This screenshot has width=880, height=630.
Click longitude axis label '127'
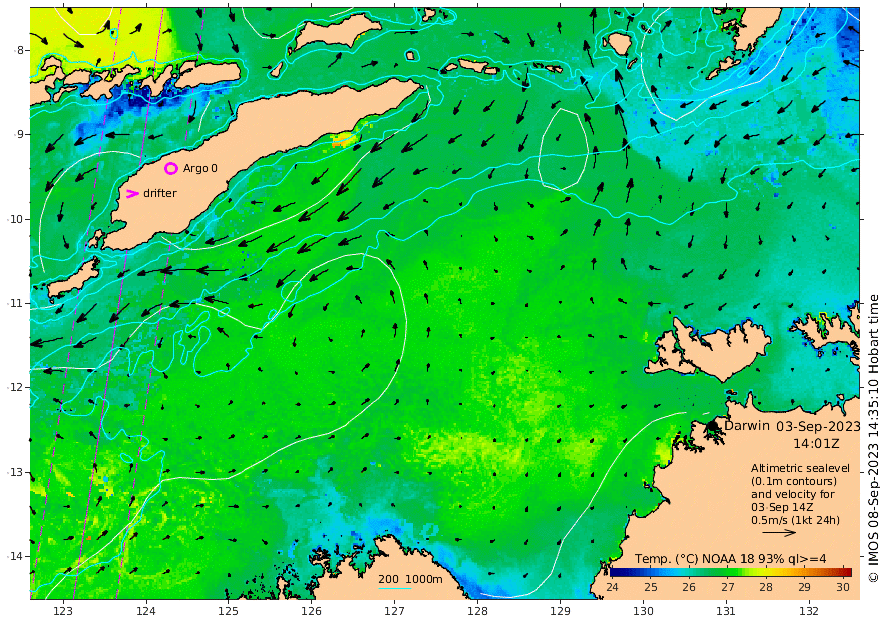coord(395,611)
